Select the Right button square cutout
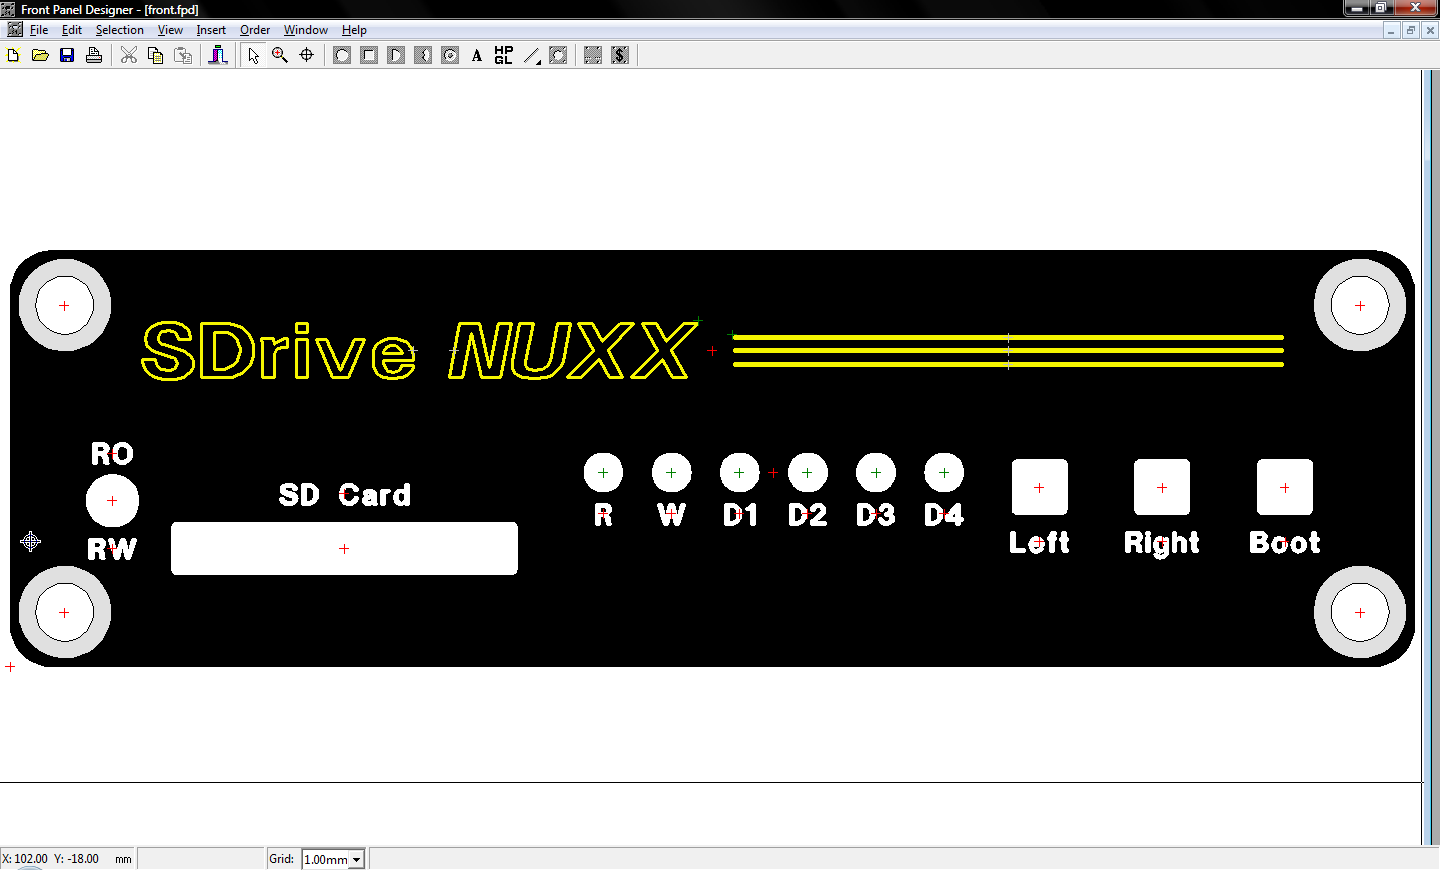This screenshot has height=870, width=1440. point(1162,487)
